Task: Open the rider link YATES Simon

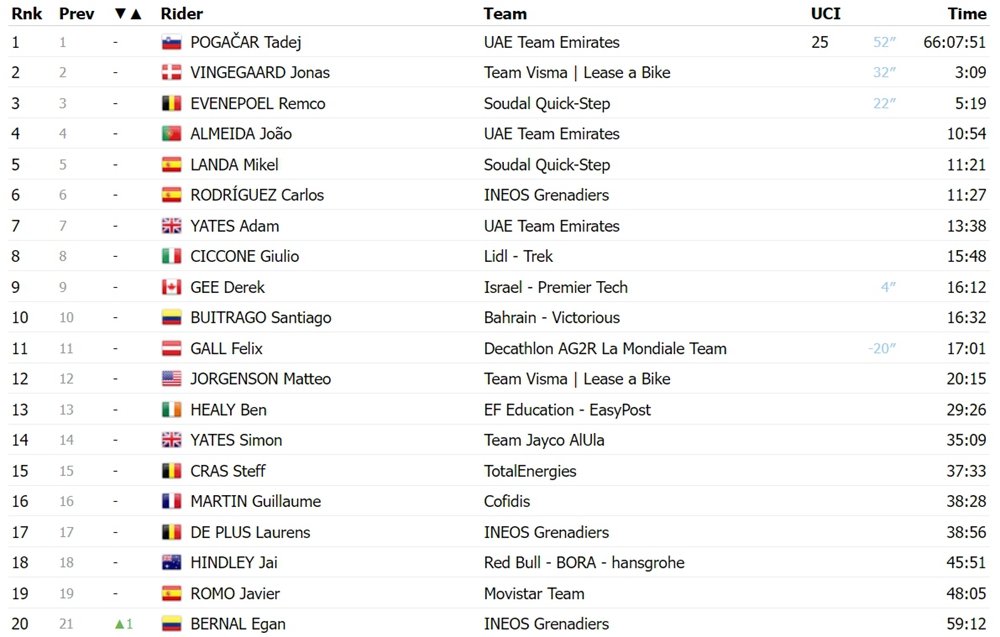Action: (x=236, y=441)
